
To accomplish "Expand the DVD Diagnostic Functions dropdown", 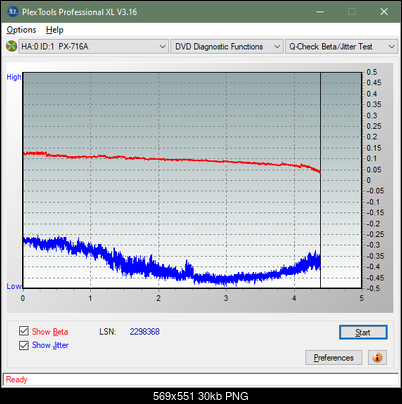I will (227, 47).
